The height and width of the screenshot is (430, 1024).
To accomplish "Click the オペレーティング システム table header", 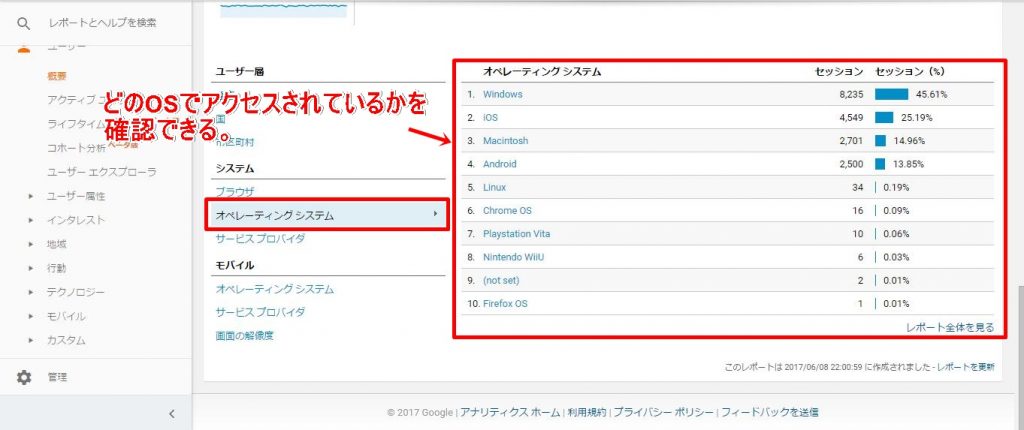I will (542, 71).
